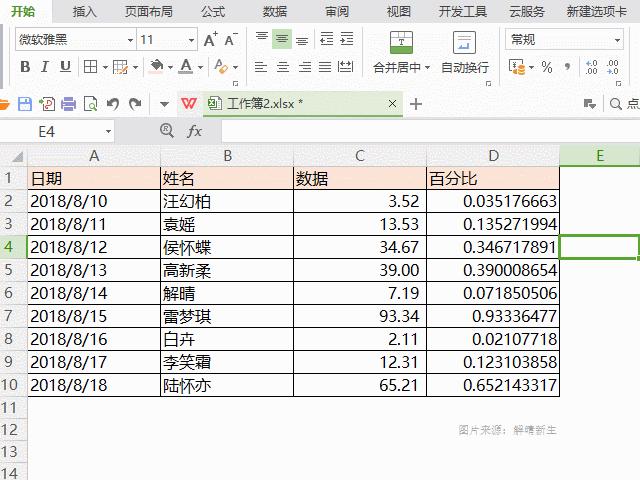
Task: Increase decimal places icon
Action: coord(591,67)
